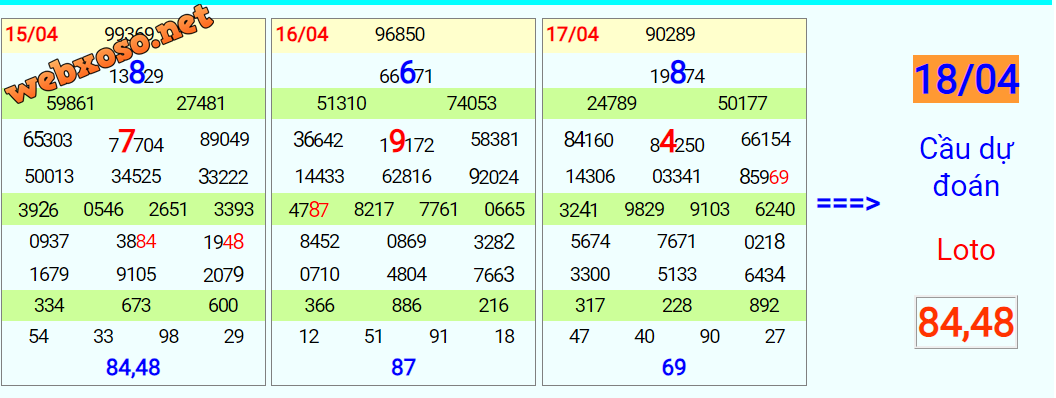
Task: Click 4787 with red 87 ending
Action: tap(309, 210)
